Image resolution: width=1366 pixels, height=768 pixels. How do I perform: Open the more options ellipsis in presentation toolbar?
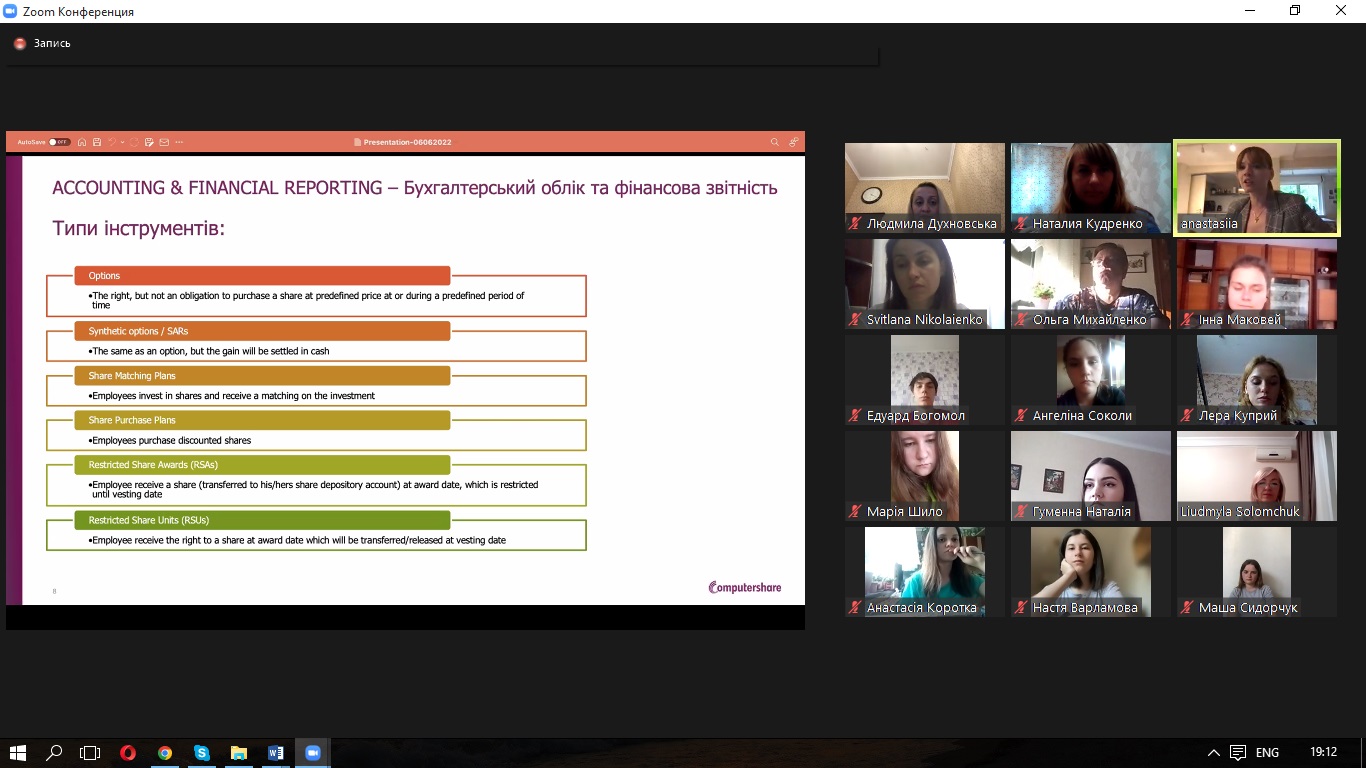(179, 142)
